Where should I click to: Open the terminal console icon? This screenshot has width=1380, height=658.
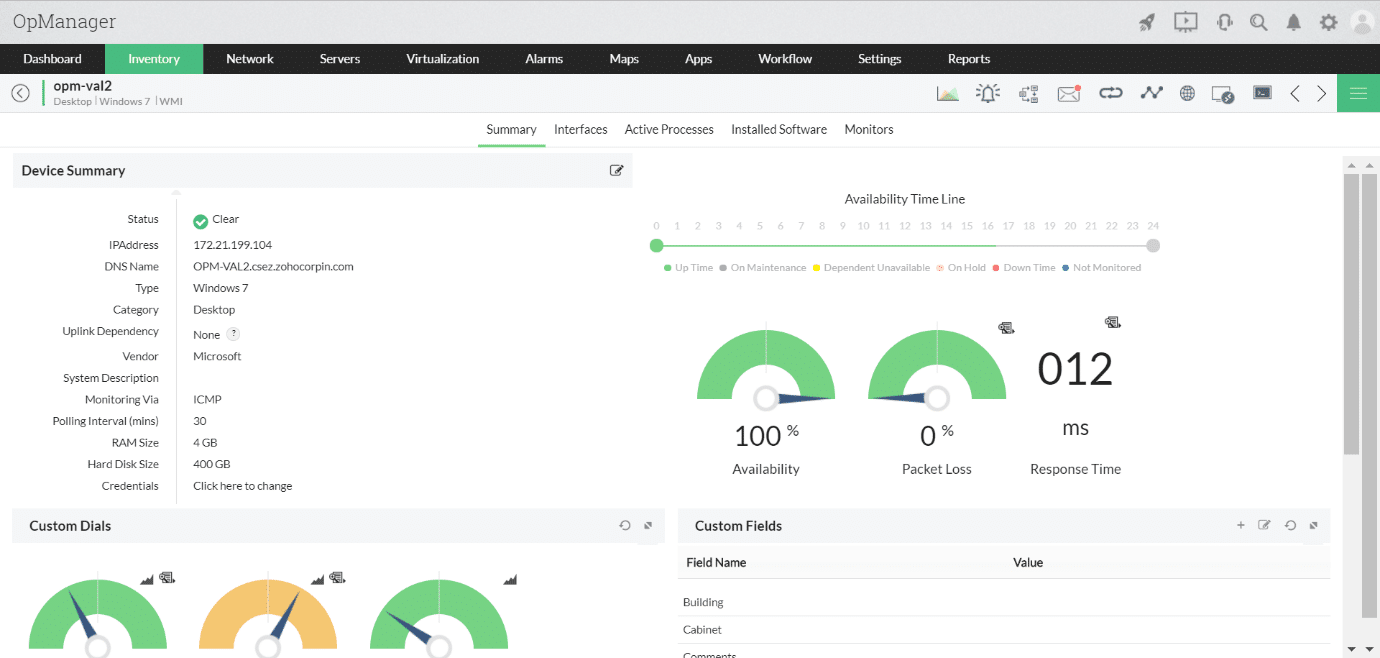point(1263,93)
